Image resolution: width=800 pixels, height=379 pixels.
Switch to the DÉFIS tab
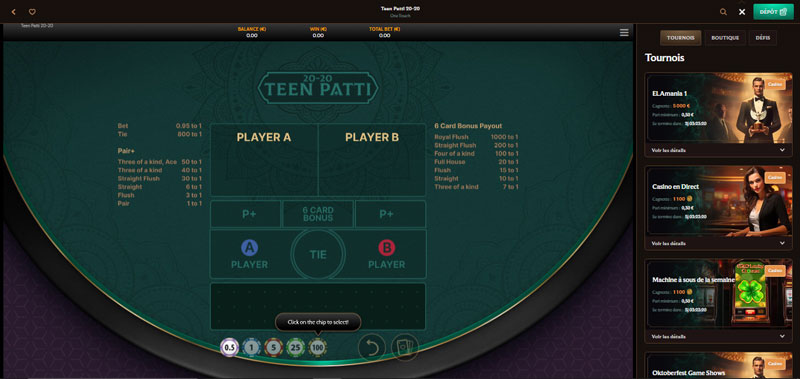click(x=763, y=38)
